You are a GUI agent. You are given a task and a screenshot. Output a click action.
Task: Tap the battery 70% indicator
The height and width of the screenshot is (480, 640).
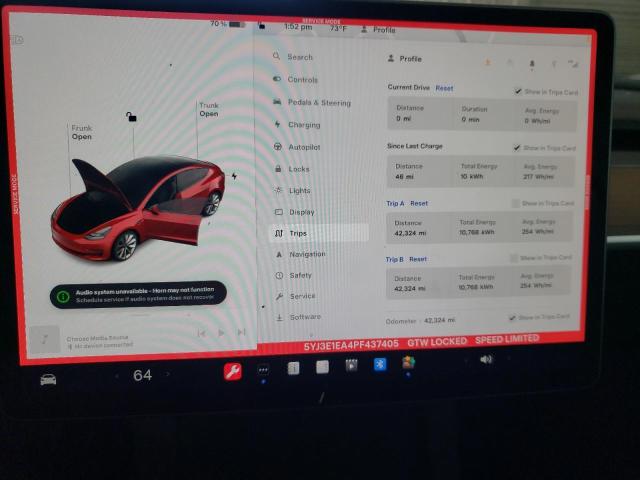[x=228, y=24]
